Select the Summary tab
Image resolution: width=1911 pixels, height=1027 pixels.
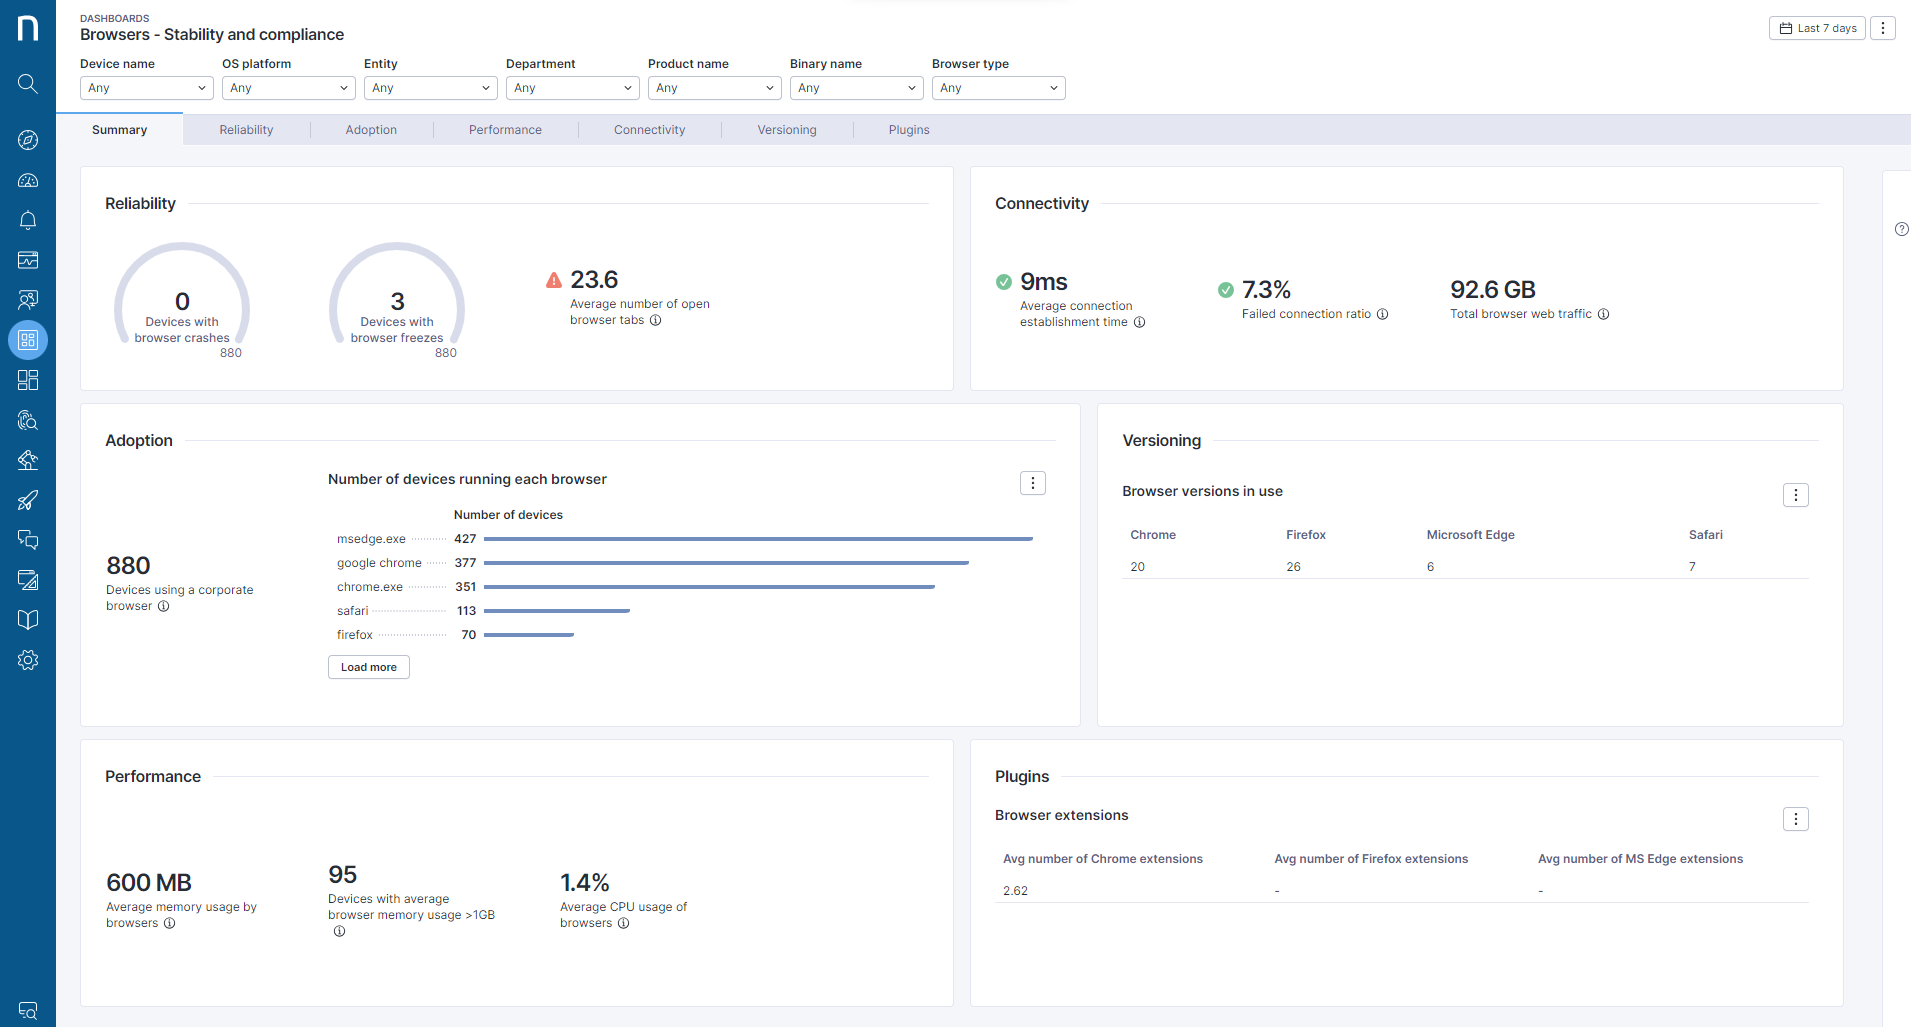pos(120,130)
